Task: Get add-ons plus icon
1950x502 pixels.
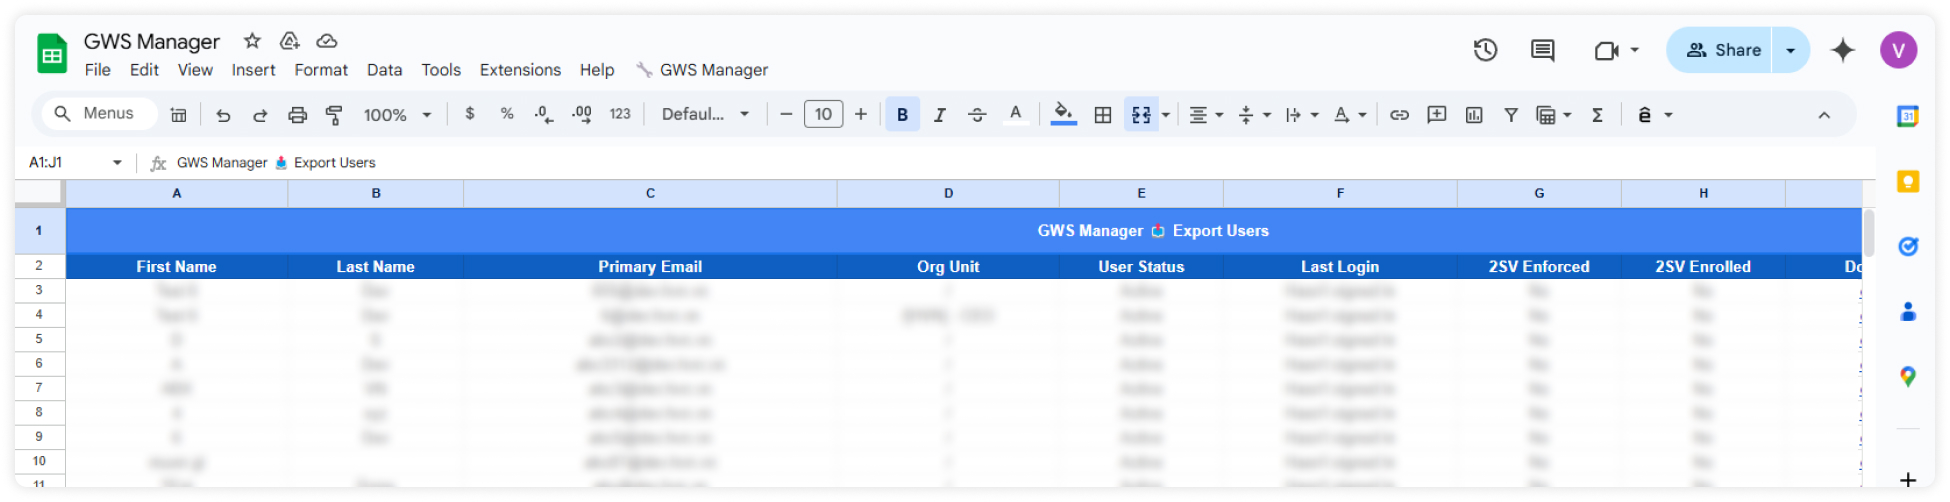Action: [x=1907, y=480]
